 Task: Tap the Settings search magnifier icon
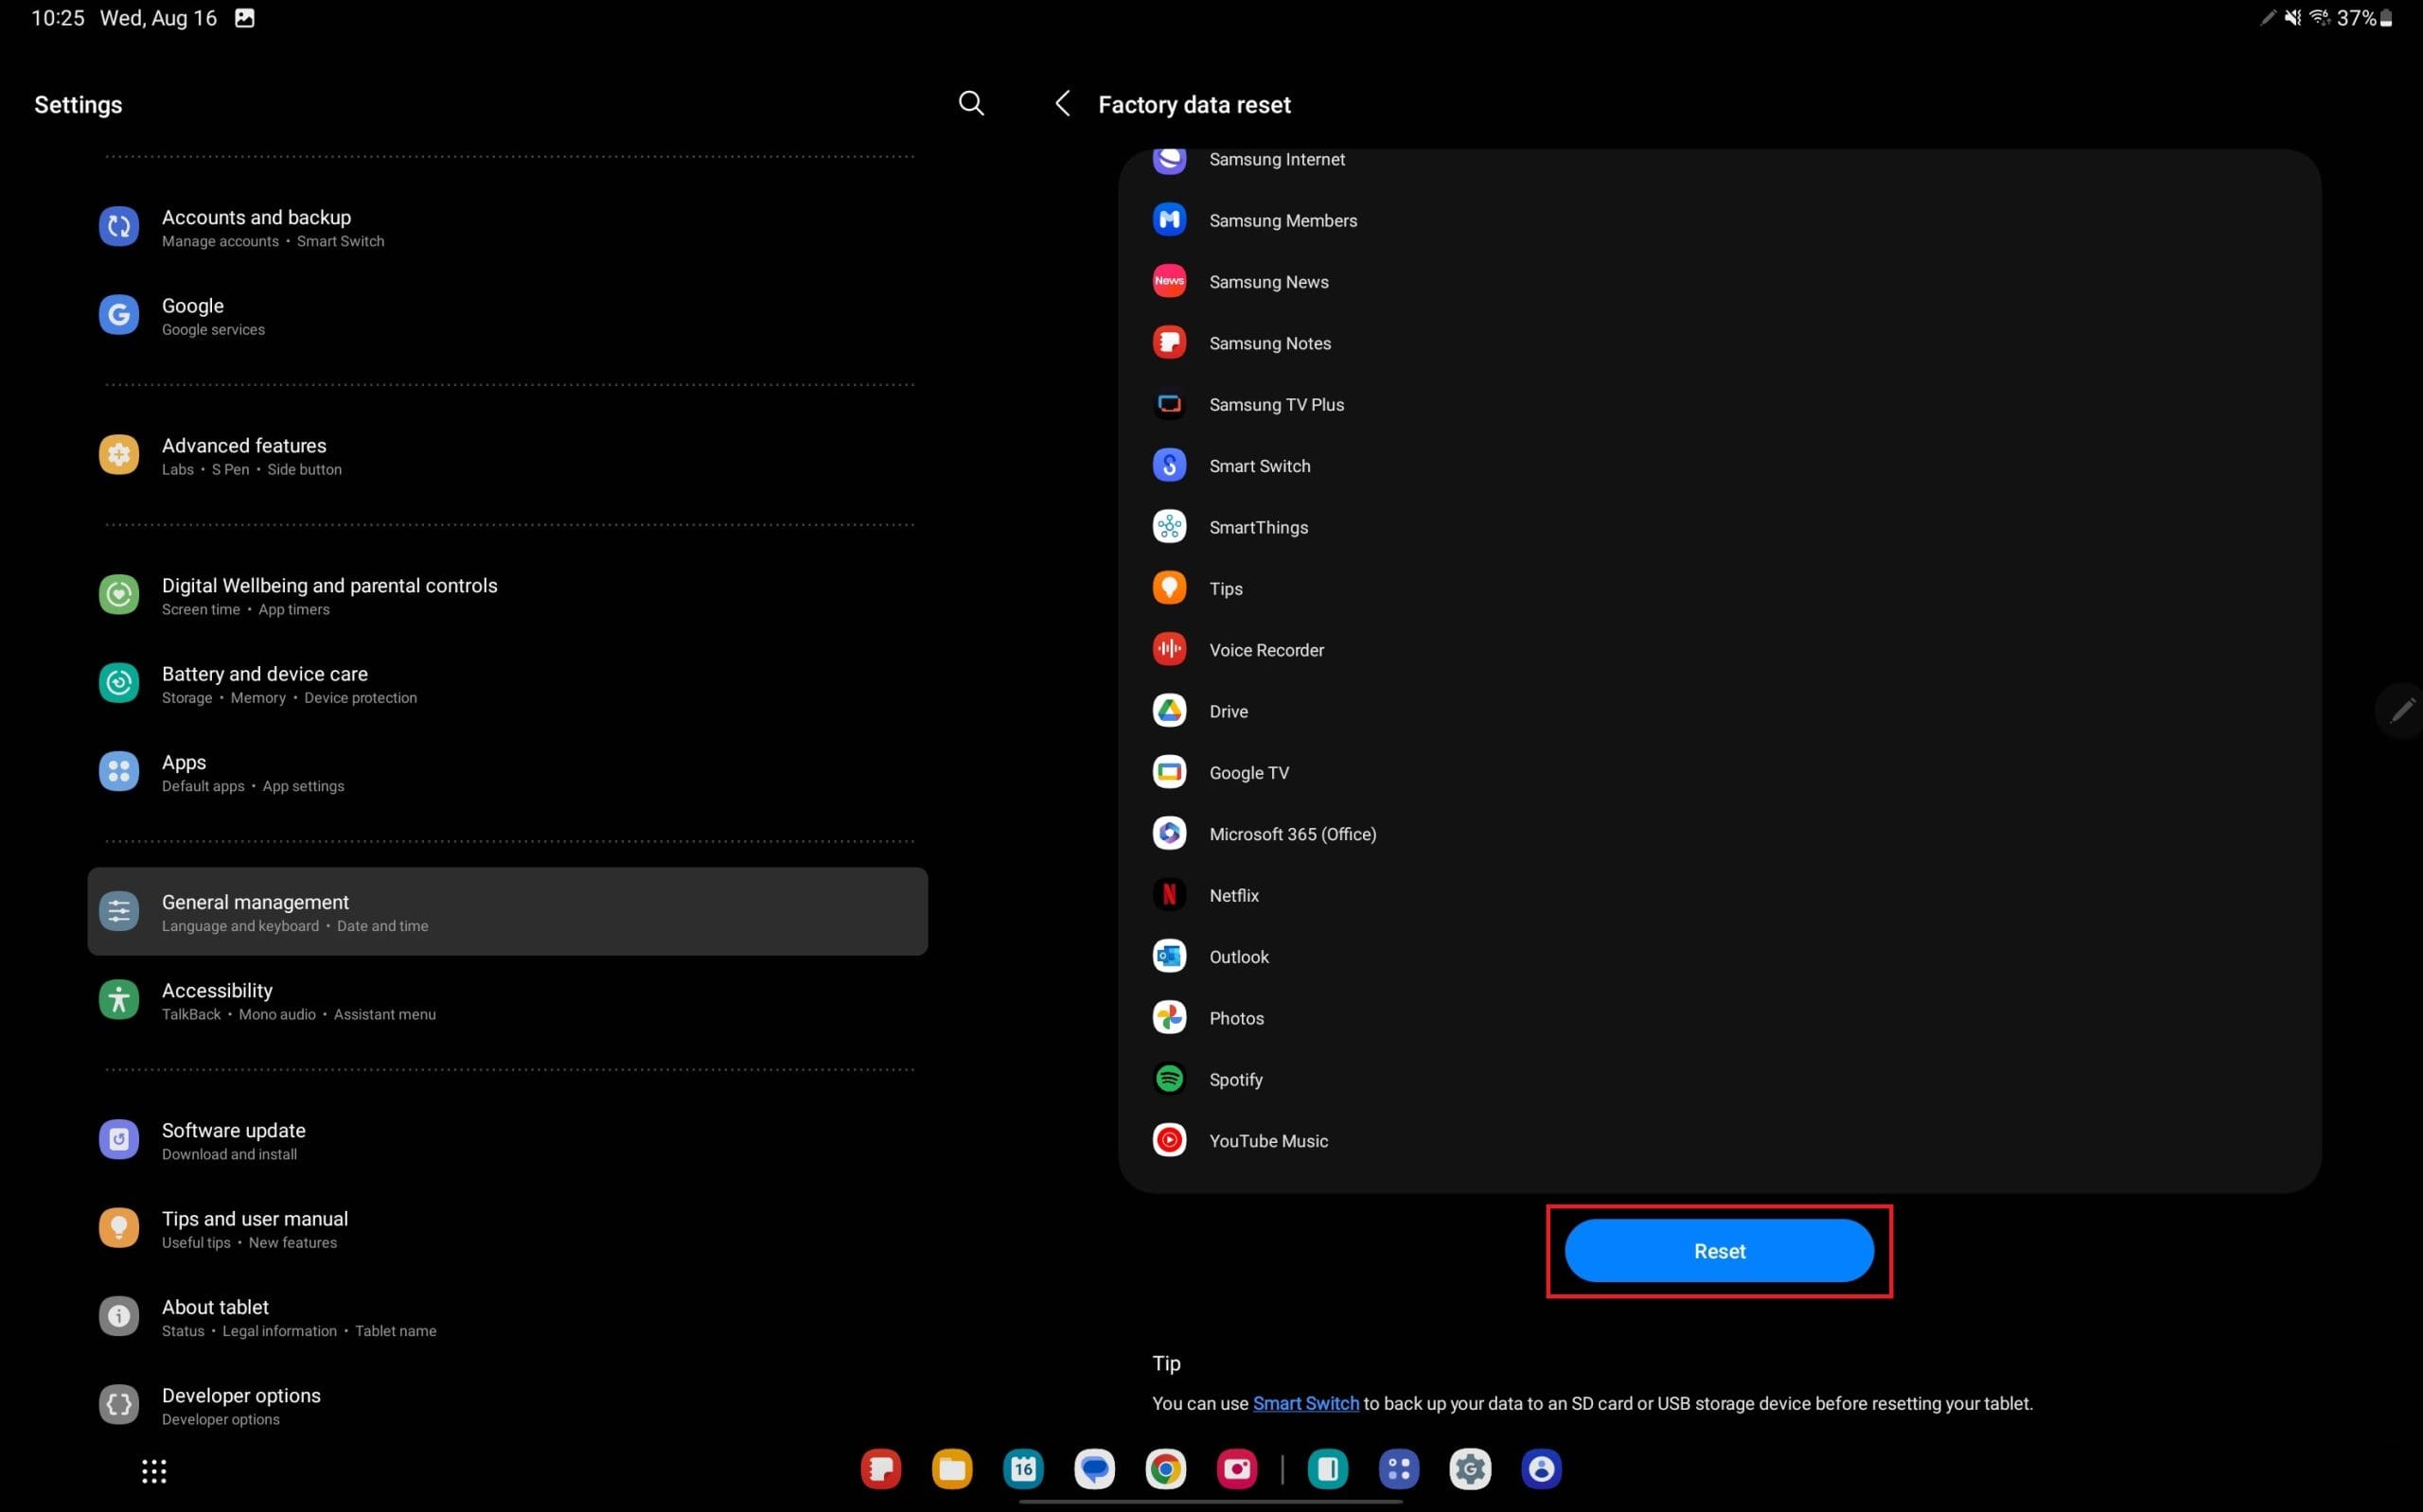(970, 103)
